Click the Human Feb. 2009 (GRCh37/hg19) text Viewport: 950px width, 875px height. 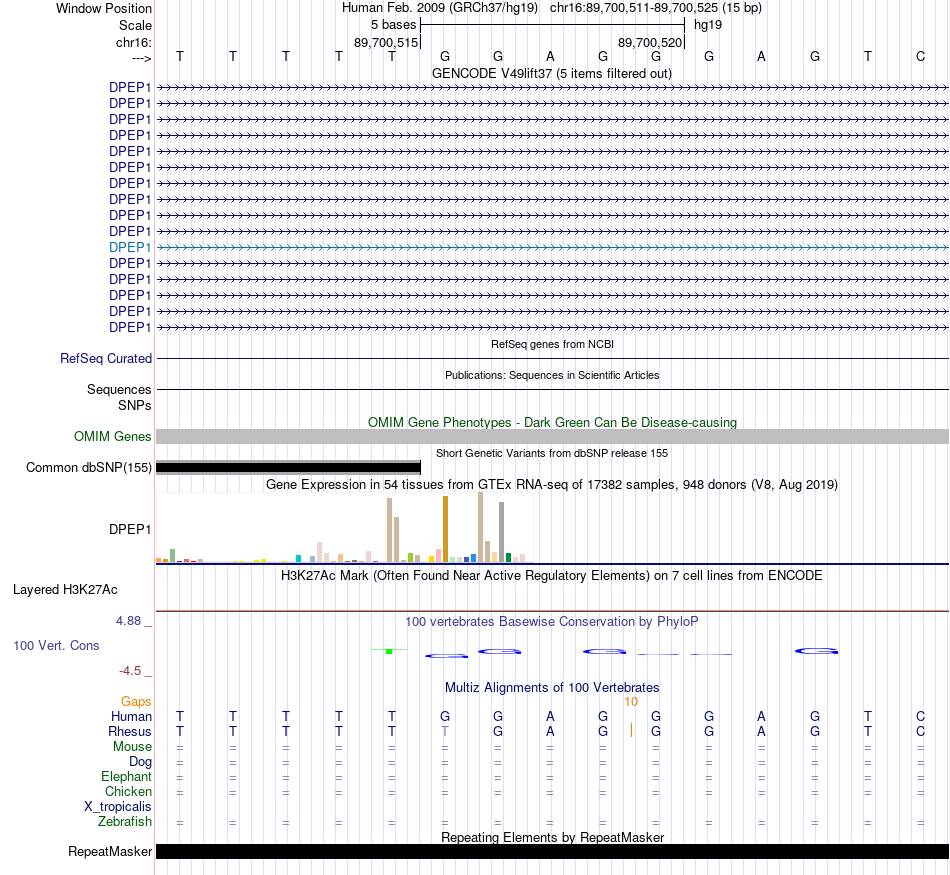[x=440, y=8]
